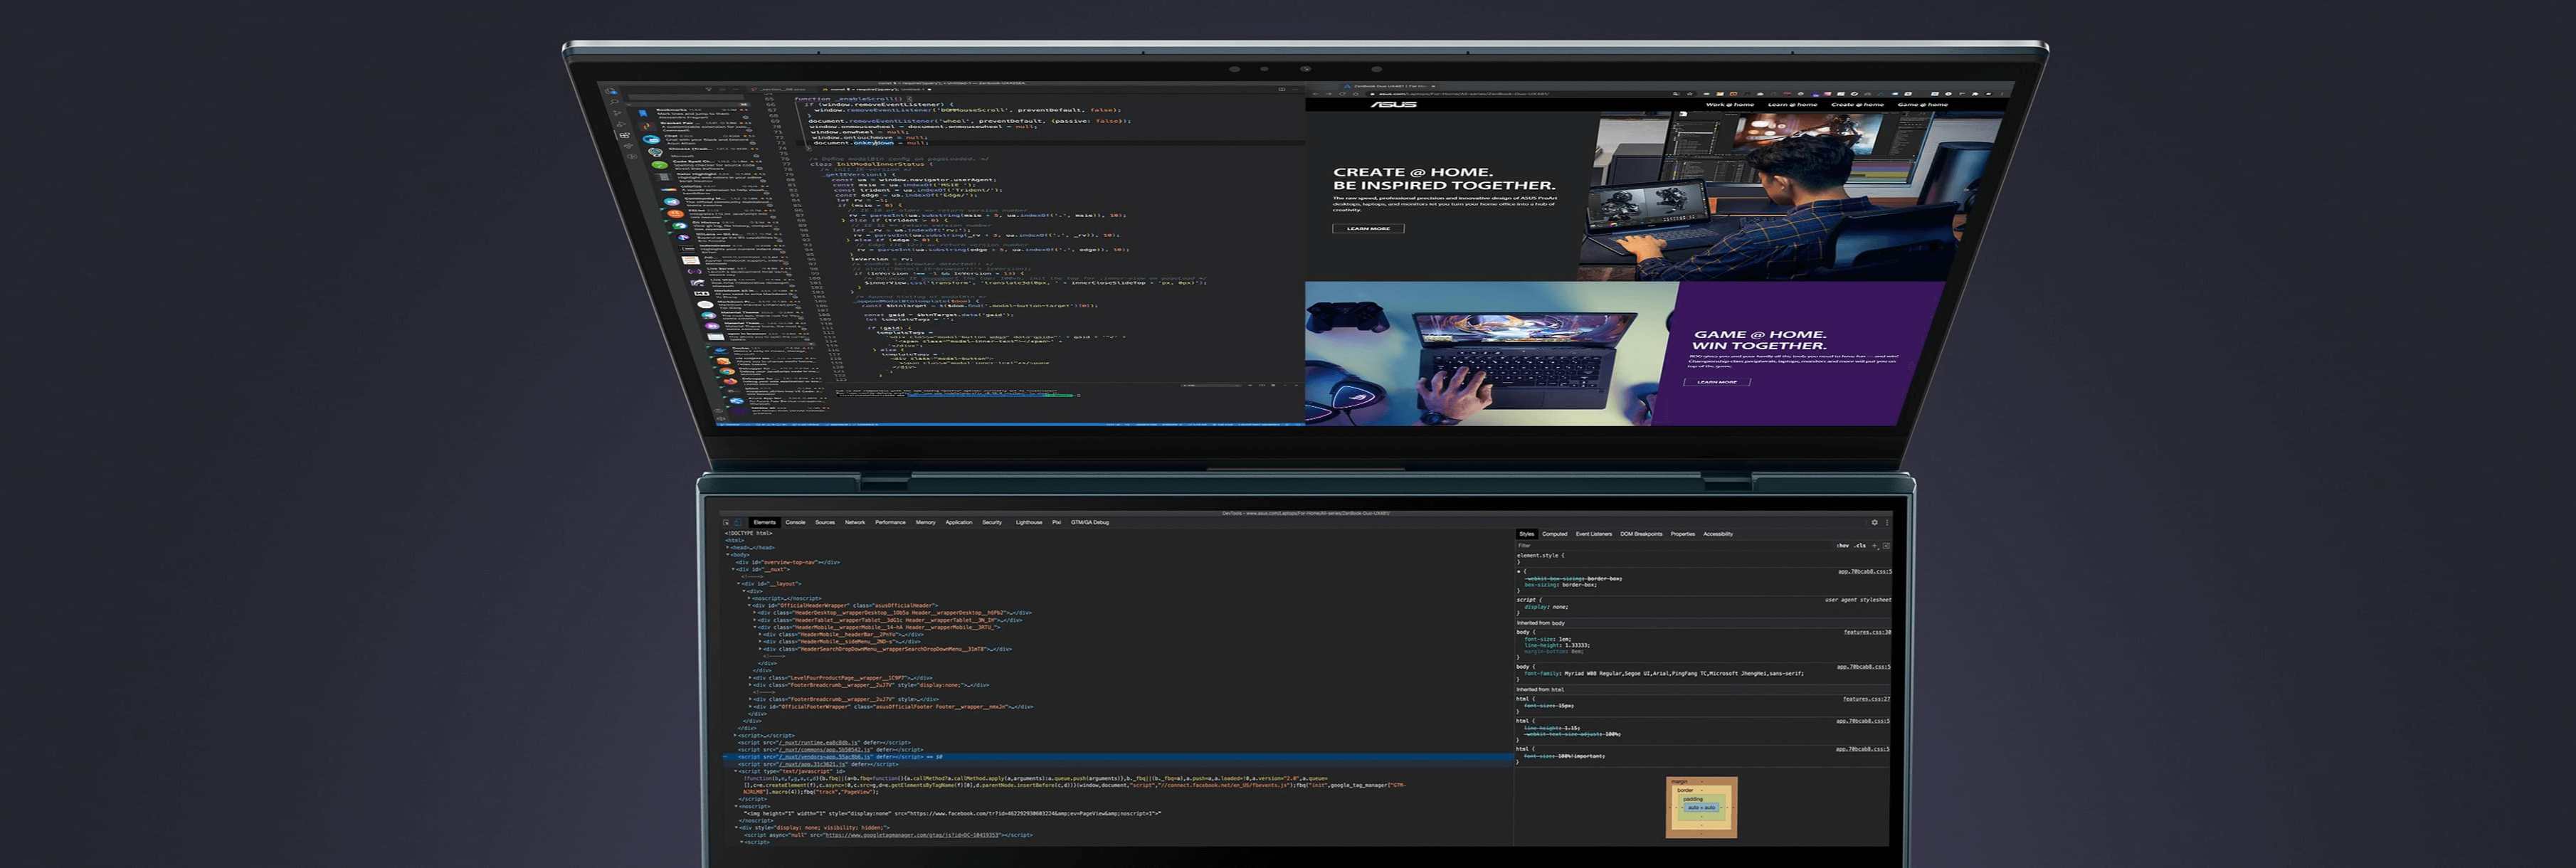
Task: Bookmark the page with the star icon
Action: (x=1690, y=94)
